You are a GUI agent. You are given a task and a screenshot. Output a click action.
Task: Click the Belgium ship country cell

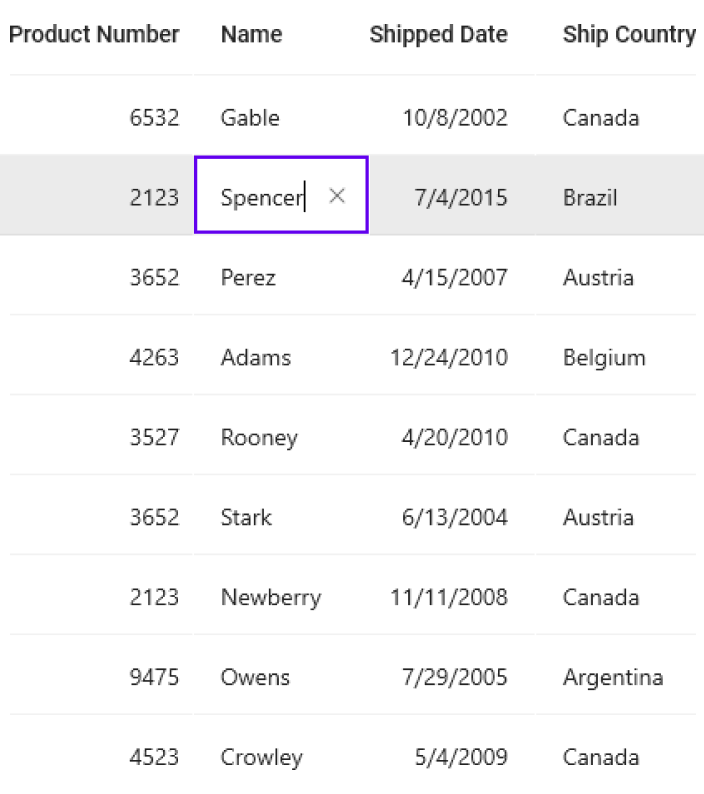[604, 357]
